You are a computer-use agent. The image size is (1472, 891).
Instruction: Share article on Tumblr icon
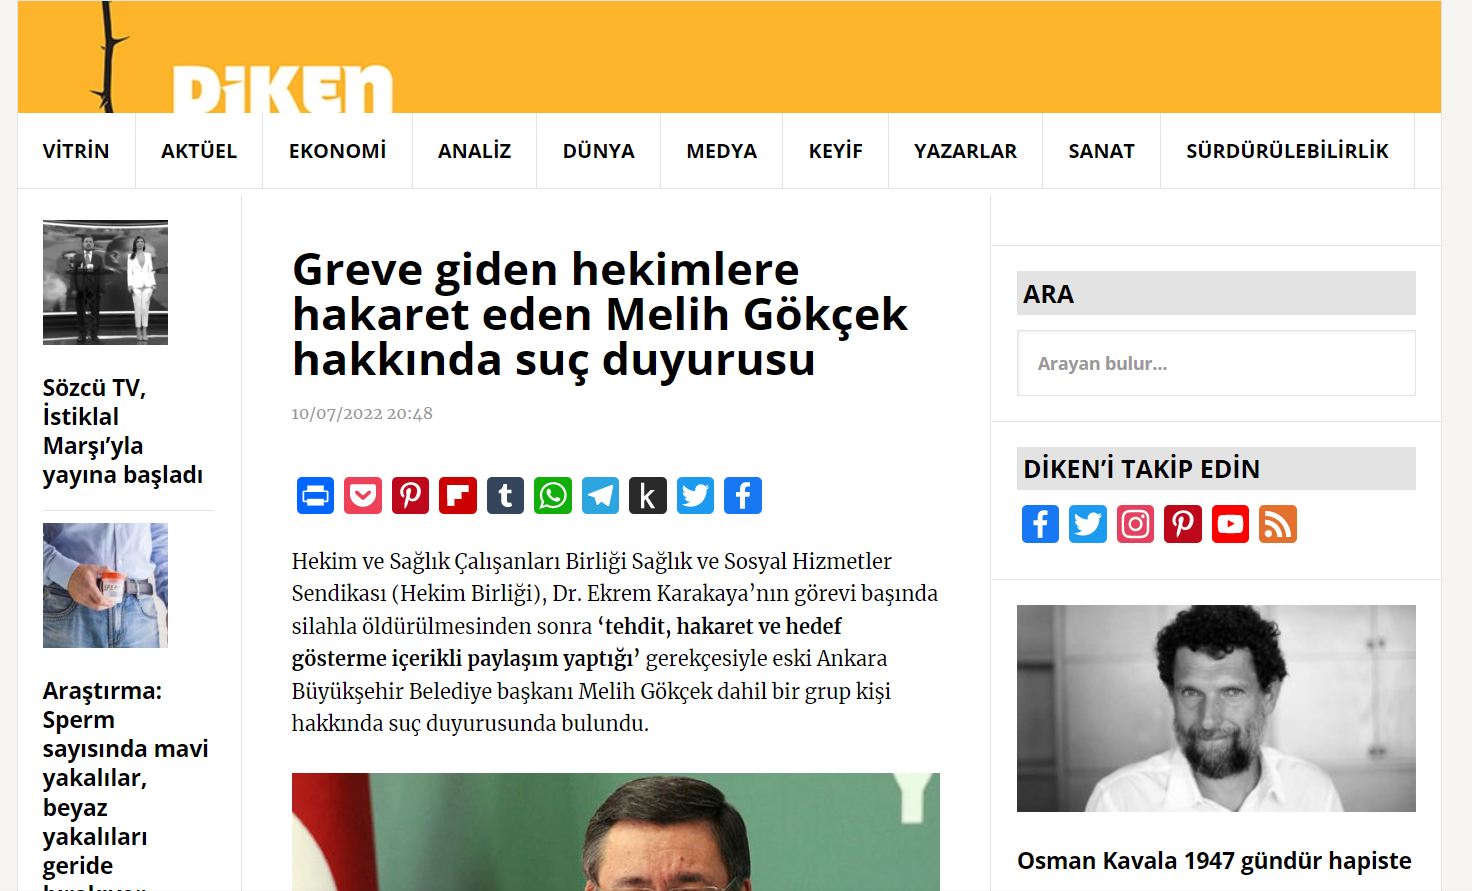[505, 495]
